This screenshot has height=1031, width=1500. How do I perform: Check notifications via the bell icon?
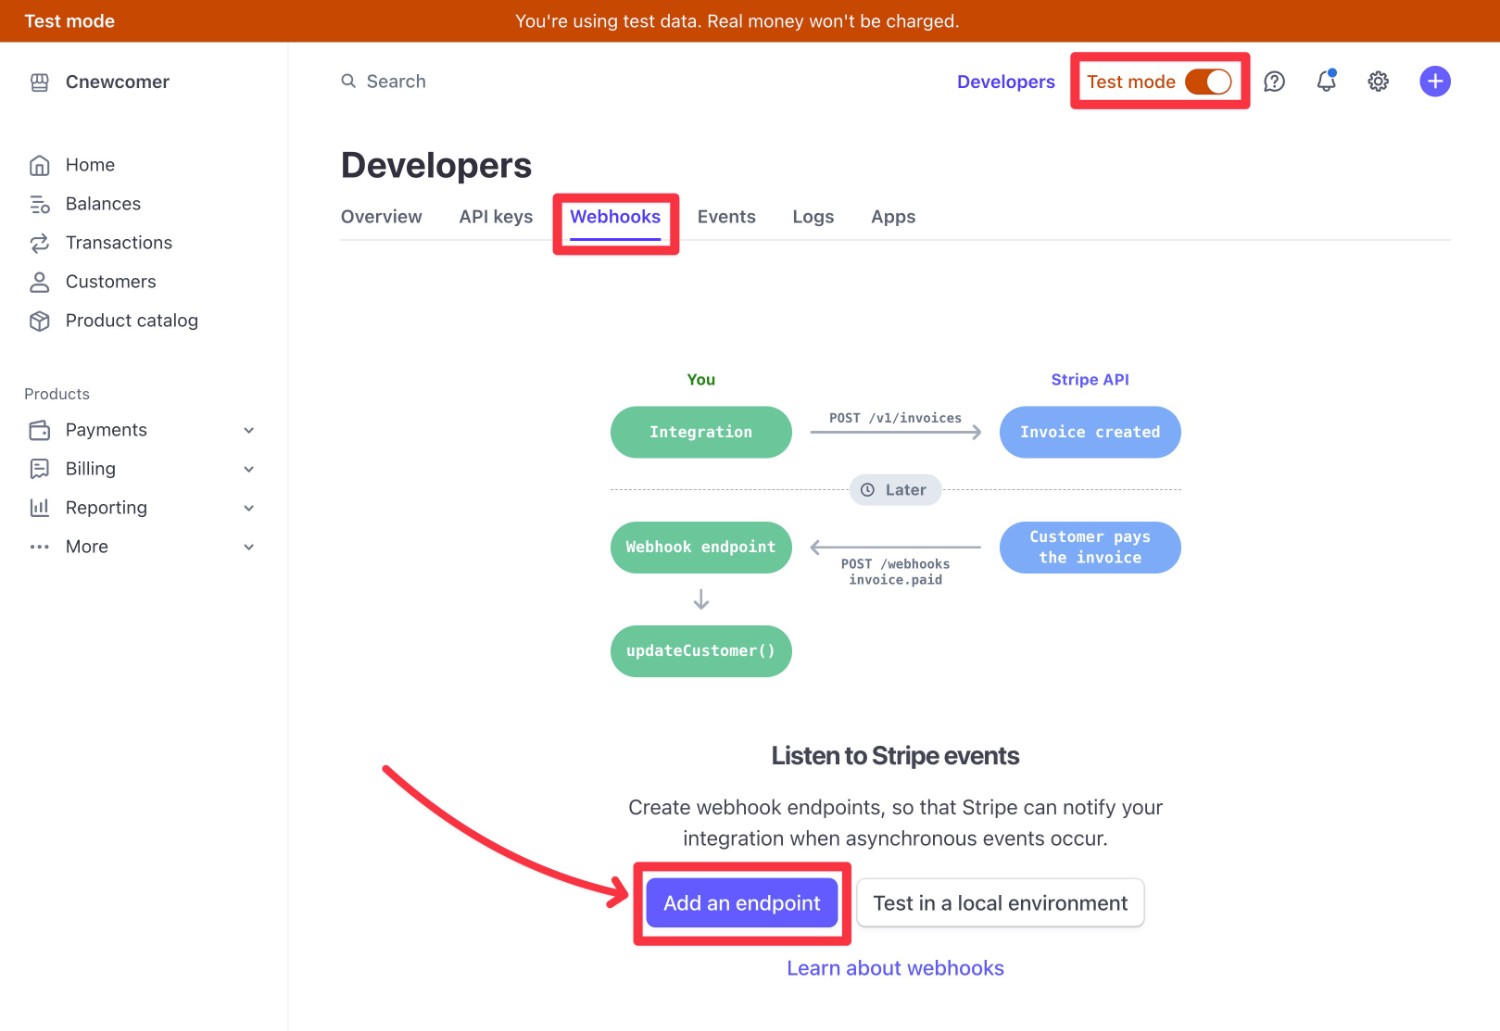coord(1326,81)
